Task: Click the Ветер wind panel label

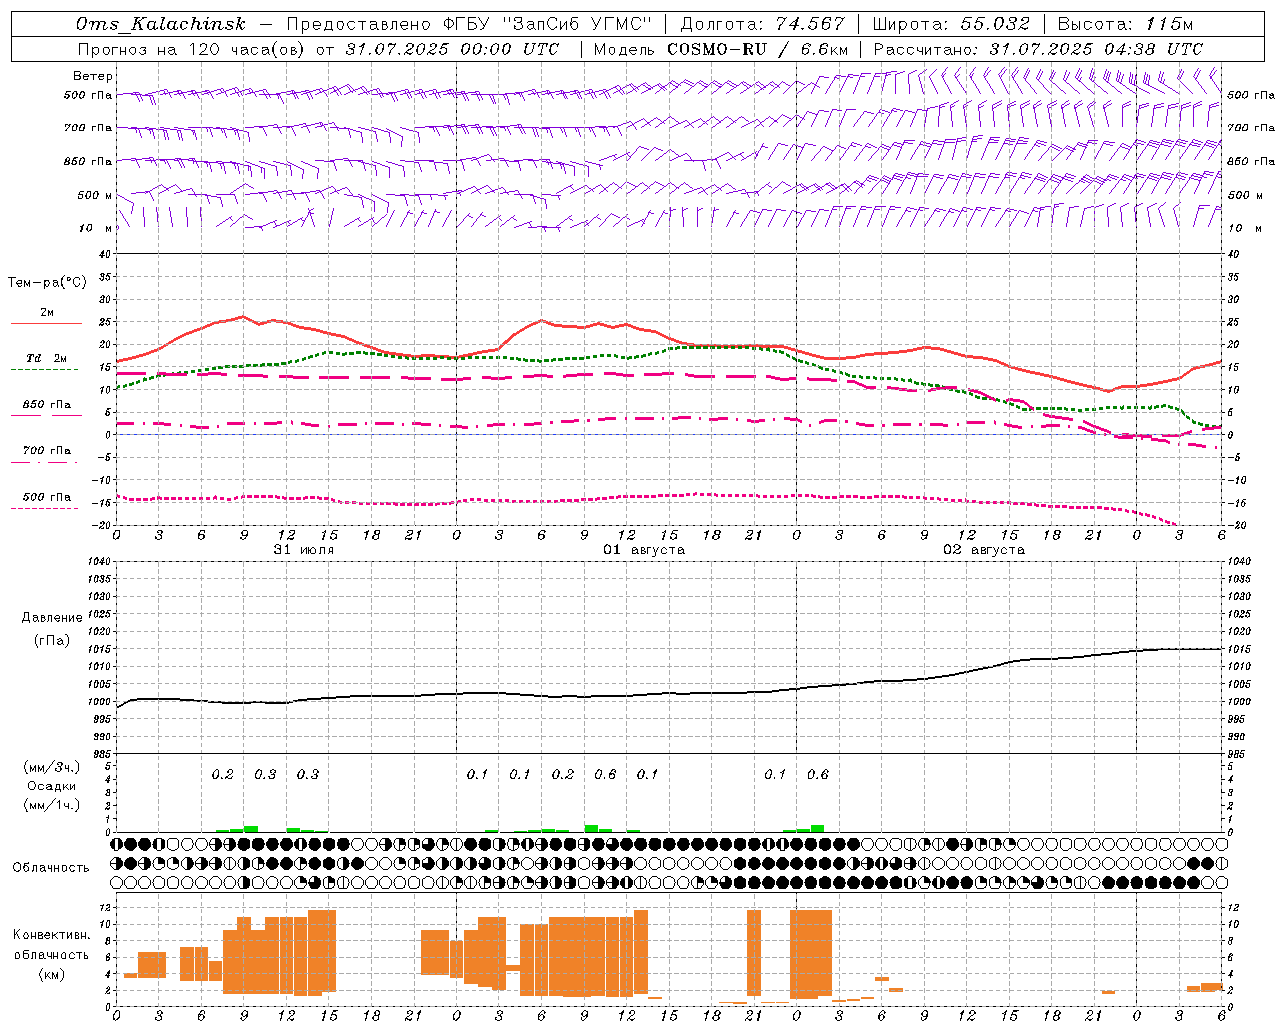Action: [x=93, y=76]
